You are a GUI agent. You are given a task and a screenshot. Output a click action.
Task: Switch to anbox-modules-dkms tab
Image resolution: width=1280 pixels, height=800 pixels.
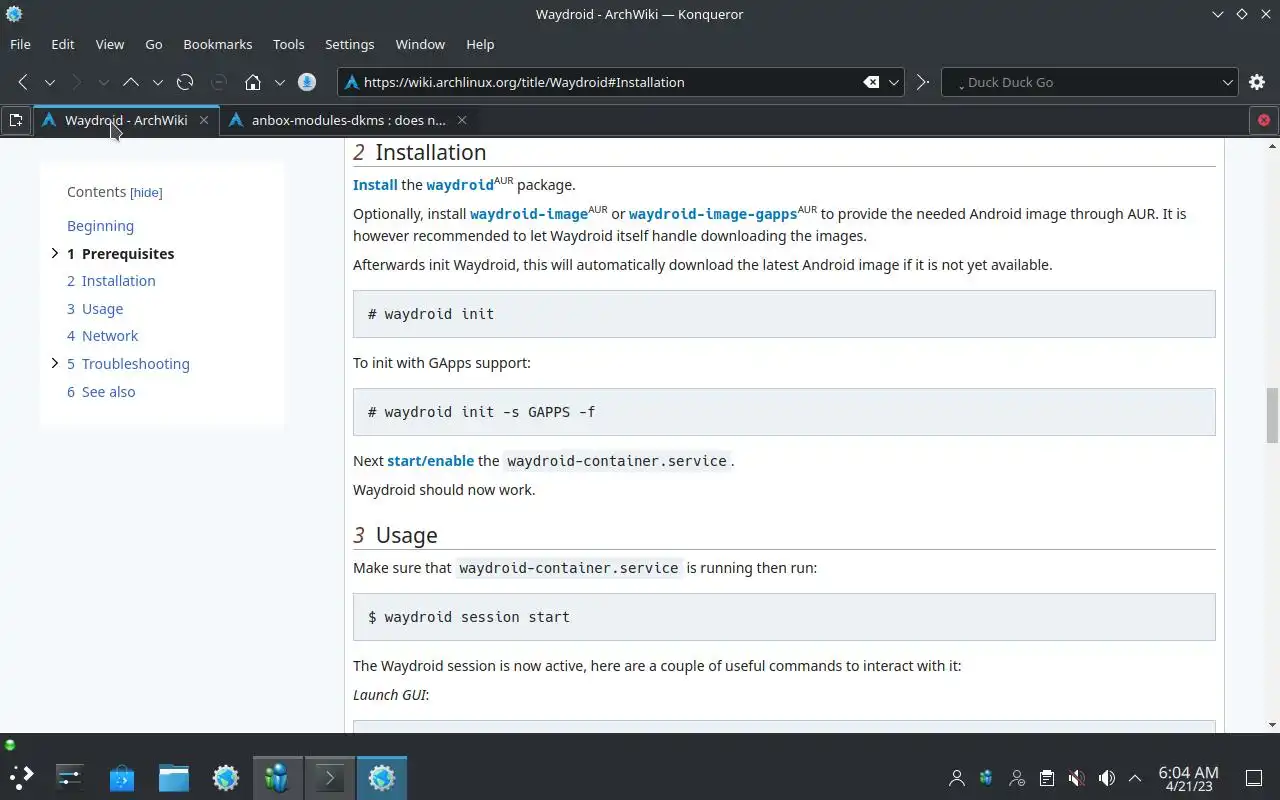tap(349, 120)
